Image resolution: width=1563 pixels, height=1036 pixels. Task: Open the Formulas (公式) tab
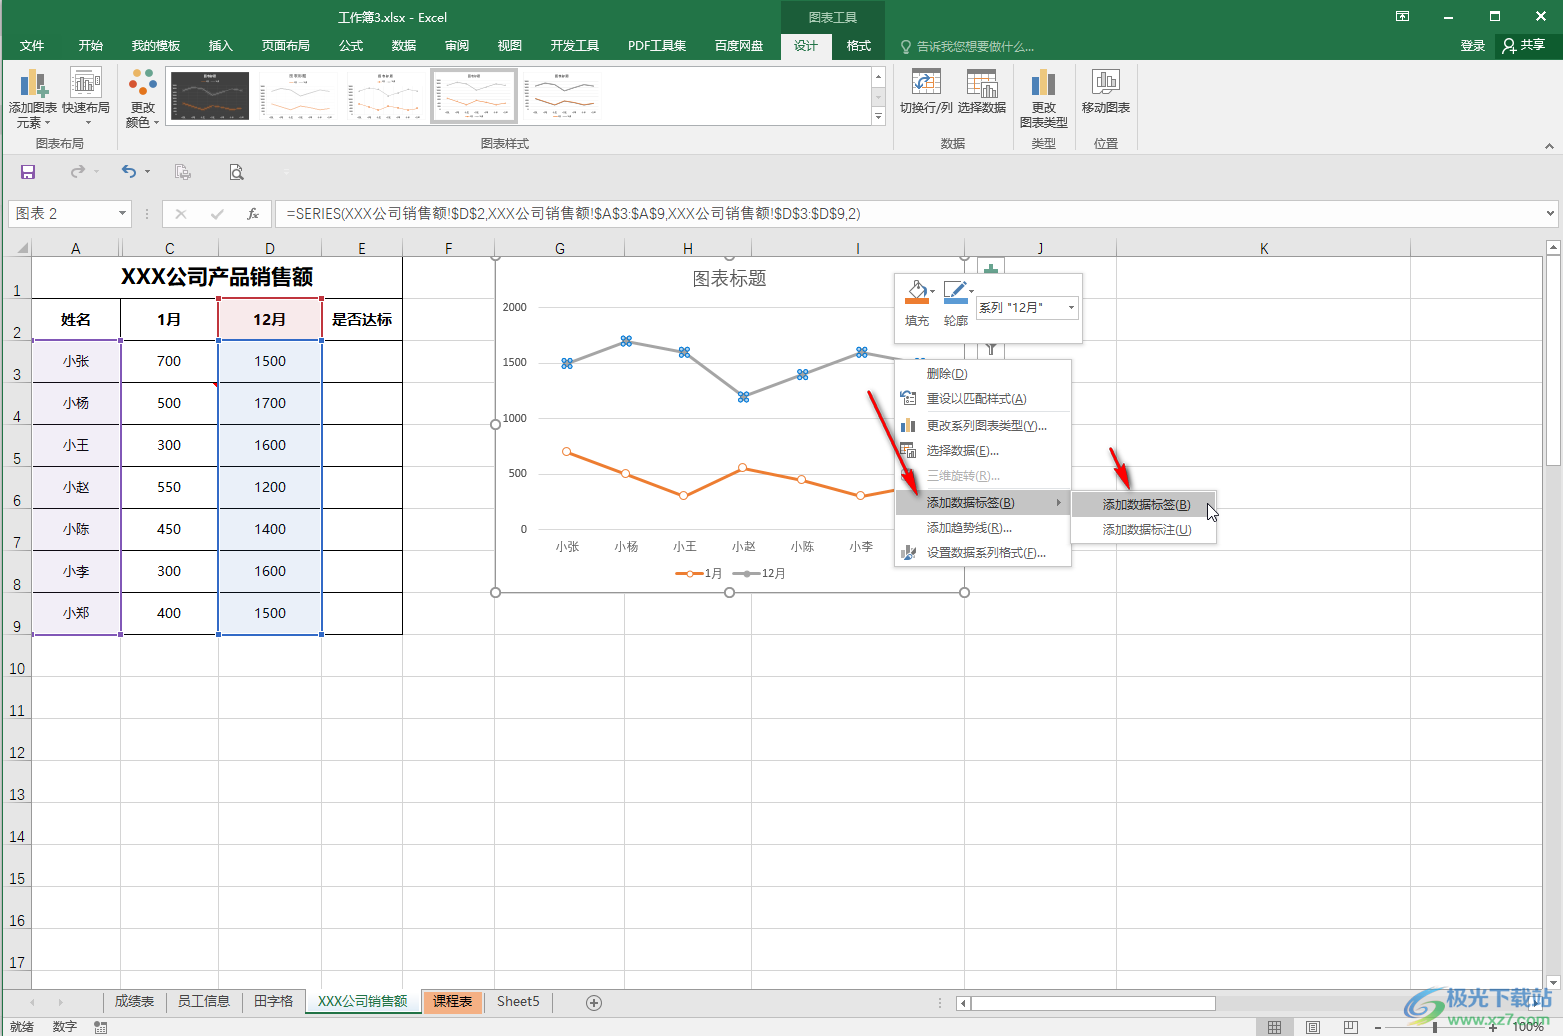(x=351, y=45)
